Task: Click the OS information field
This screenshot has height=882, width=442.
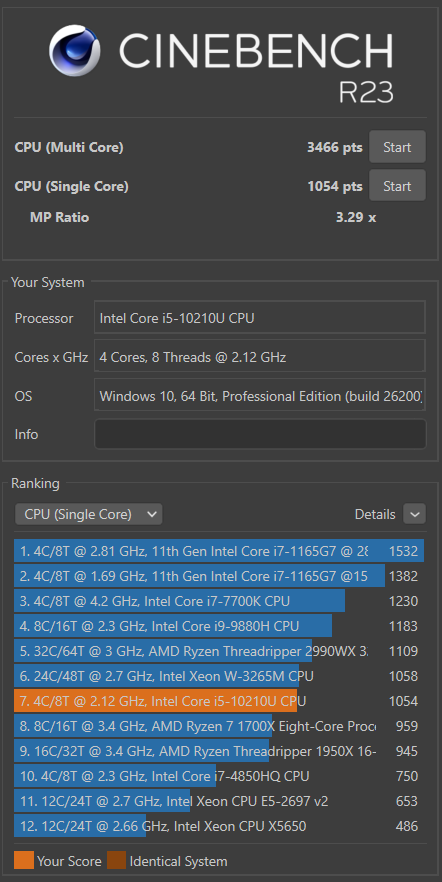Action: [260, 395]
